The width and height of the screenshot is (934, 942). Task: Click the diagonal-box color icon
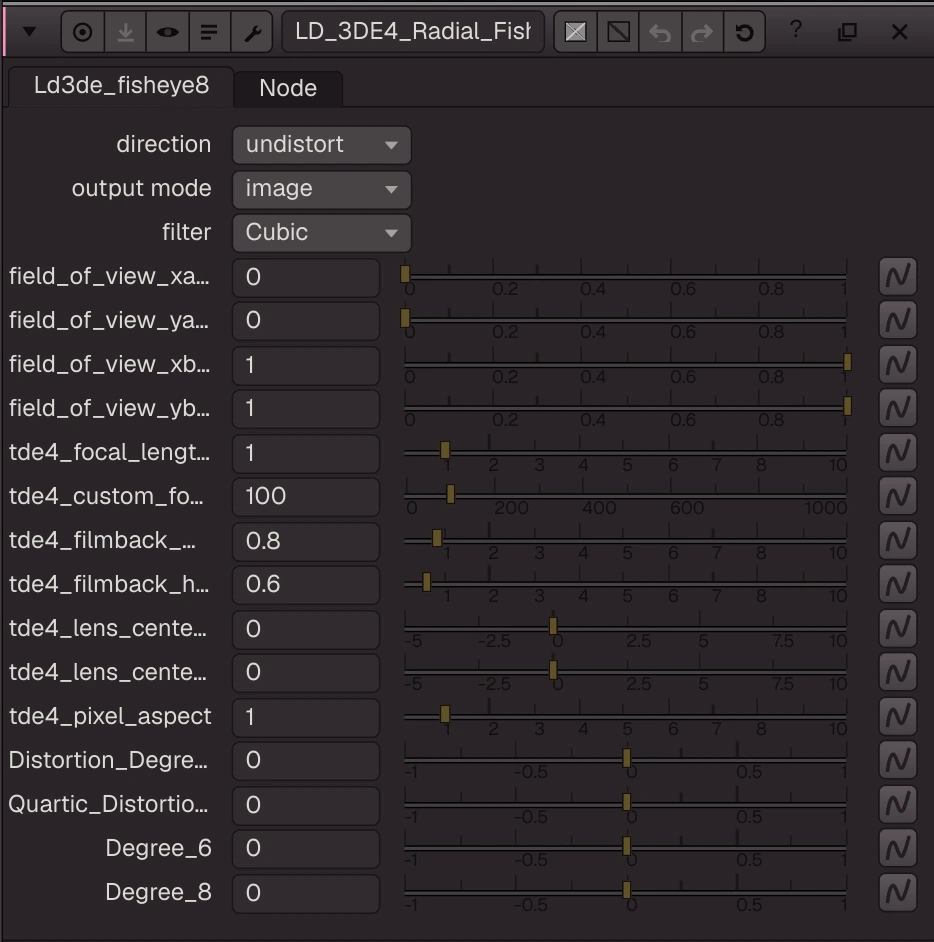618,32
